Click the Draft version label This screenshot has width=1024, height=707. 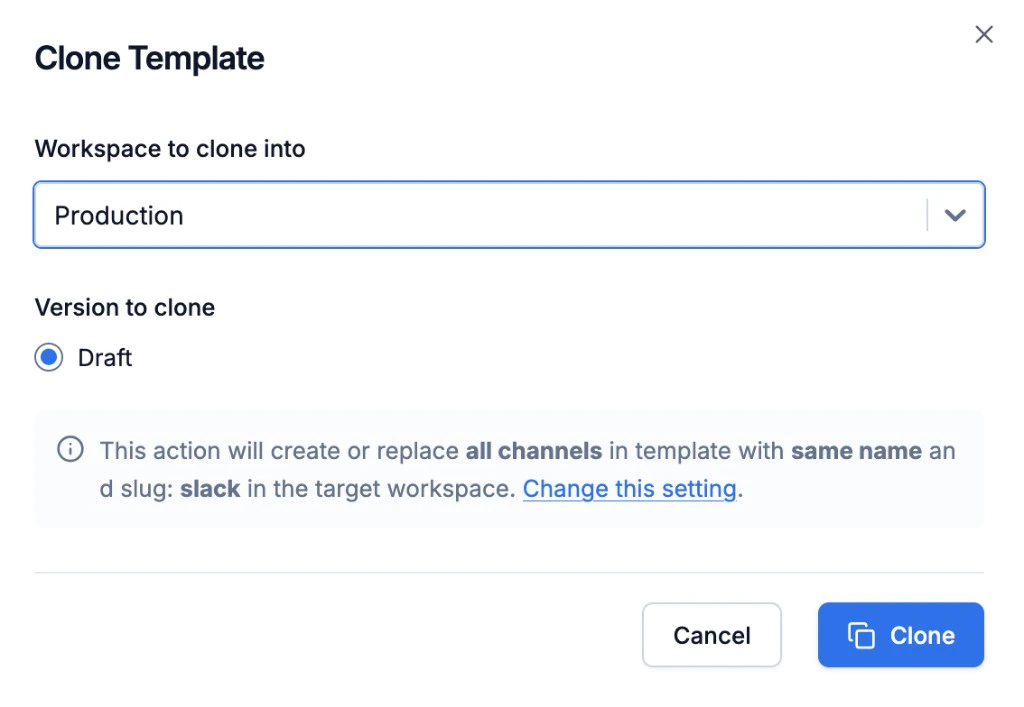click(x=105, y=358)
